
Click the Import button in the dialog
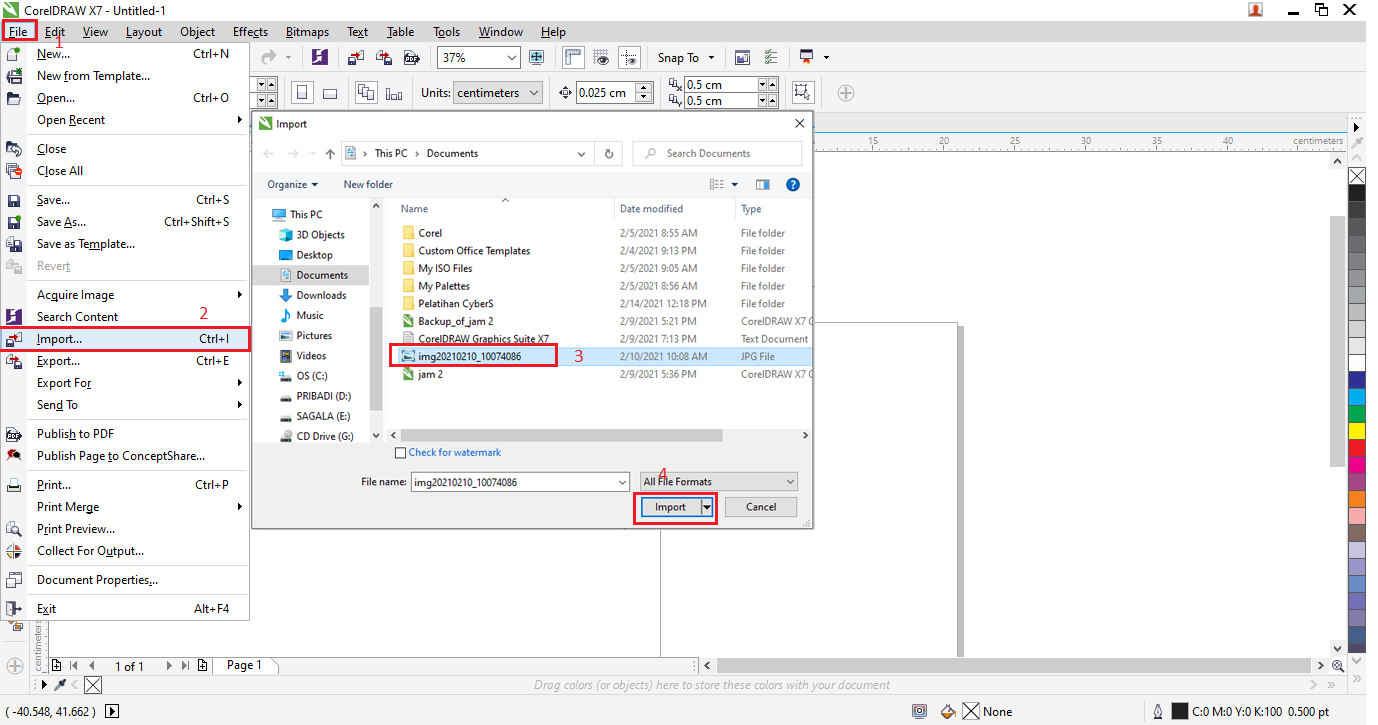pyautogui.click(x=668, y=507)
